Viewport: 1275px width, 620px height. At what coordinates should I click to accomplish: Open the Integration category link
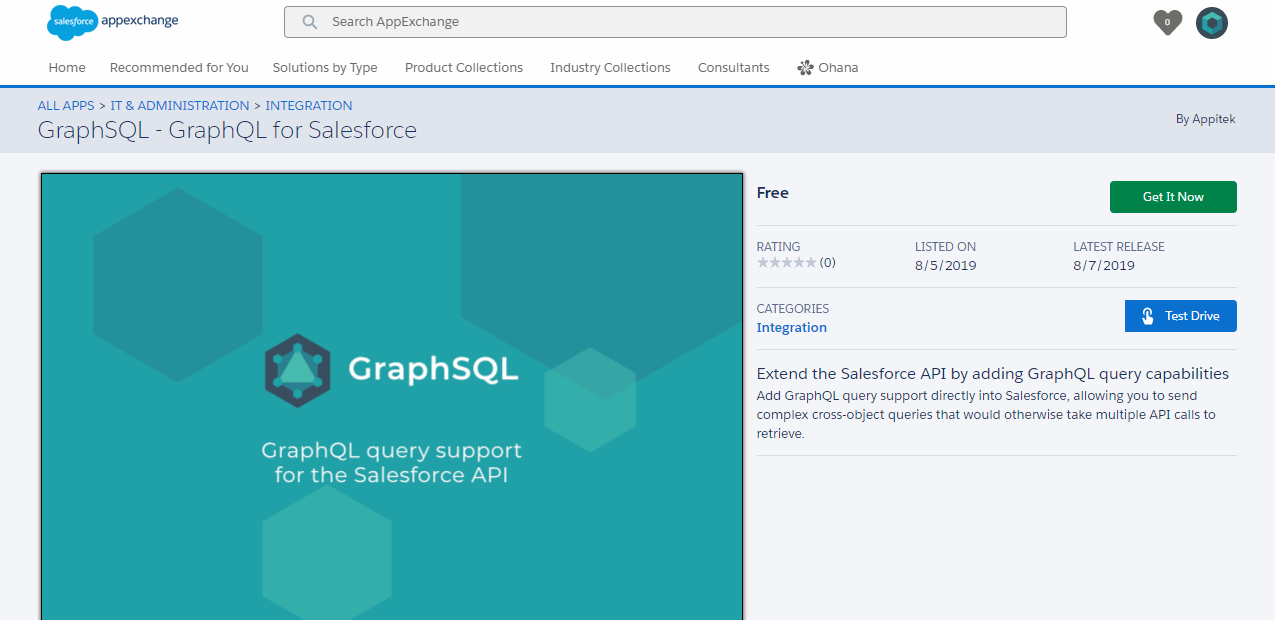point(791,327)
